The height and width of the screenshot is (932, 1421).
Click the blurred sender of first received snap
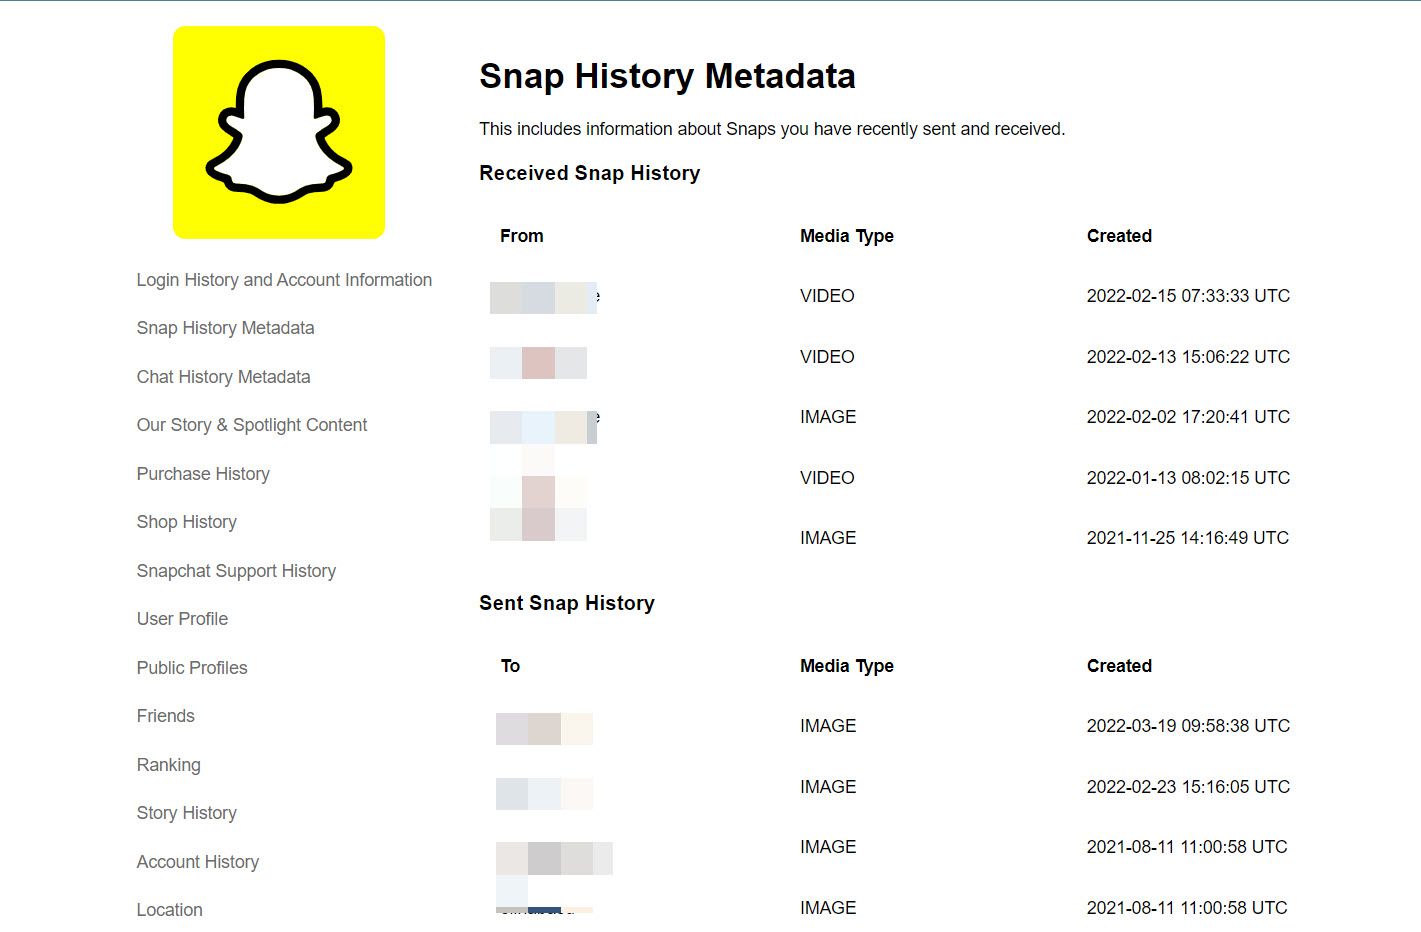tap(544, 298)
